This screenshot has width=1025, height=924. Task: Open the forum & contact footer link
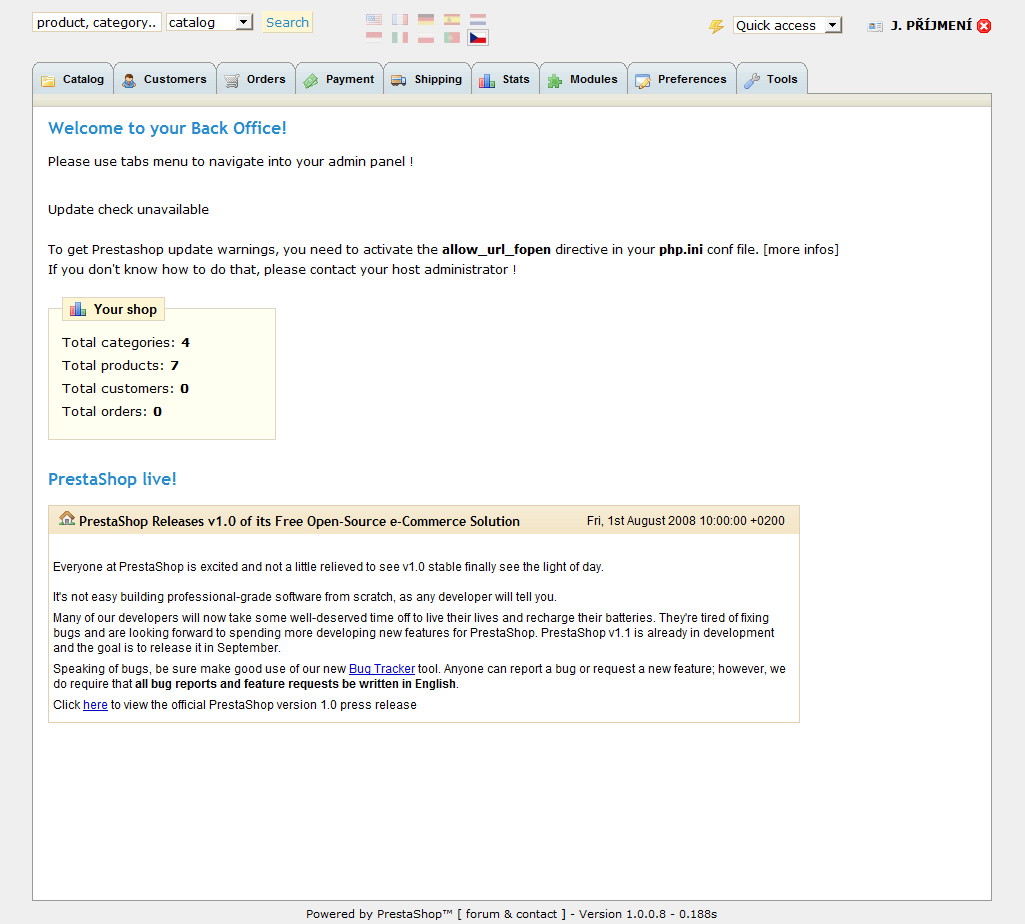511,914
